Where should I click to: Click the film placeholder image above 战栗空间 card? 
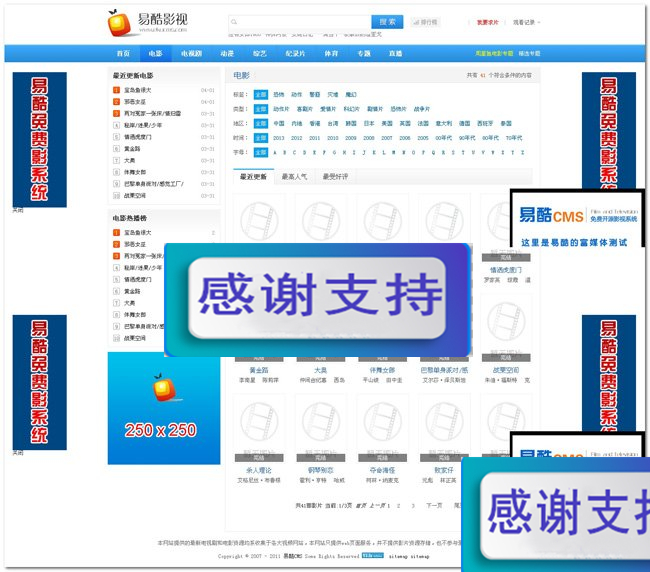pyautogui.click(x=506, y=327)
